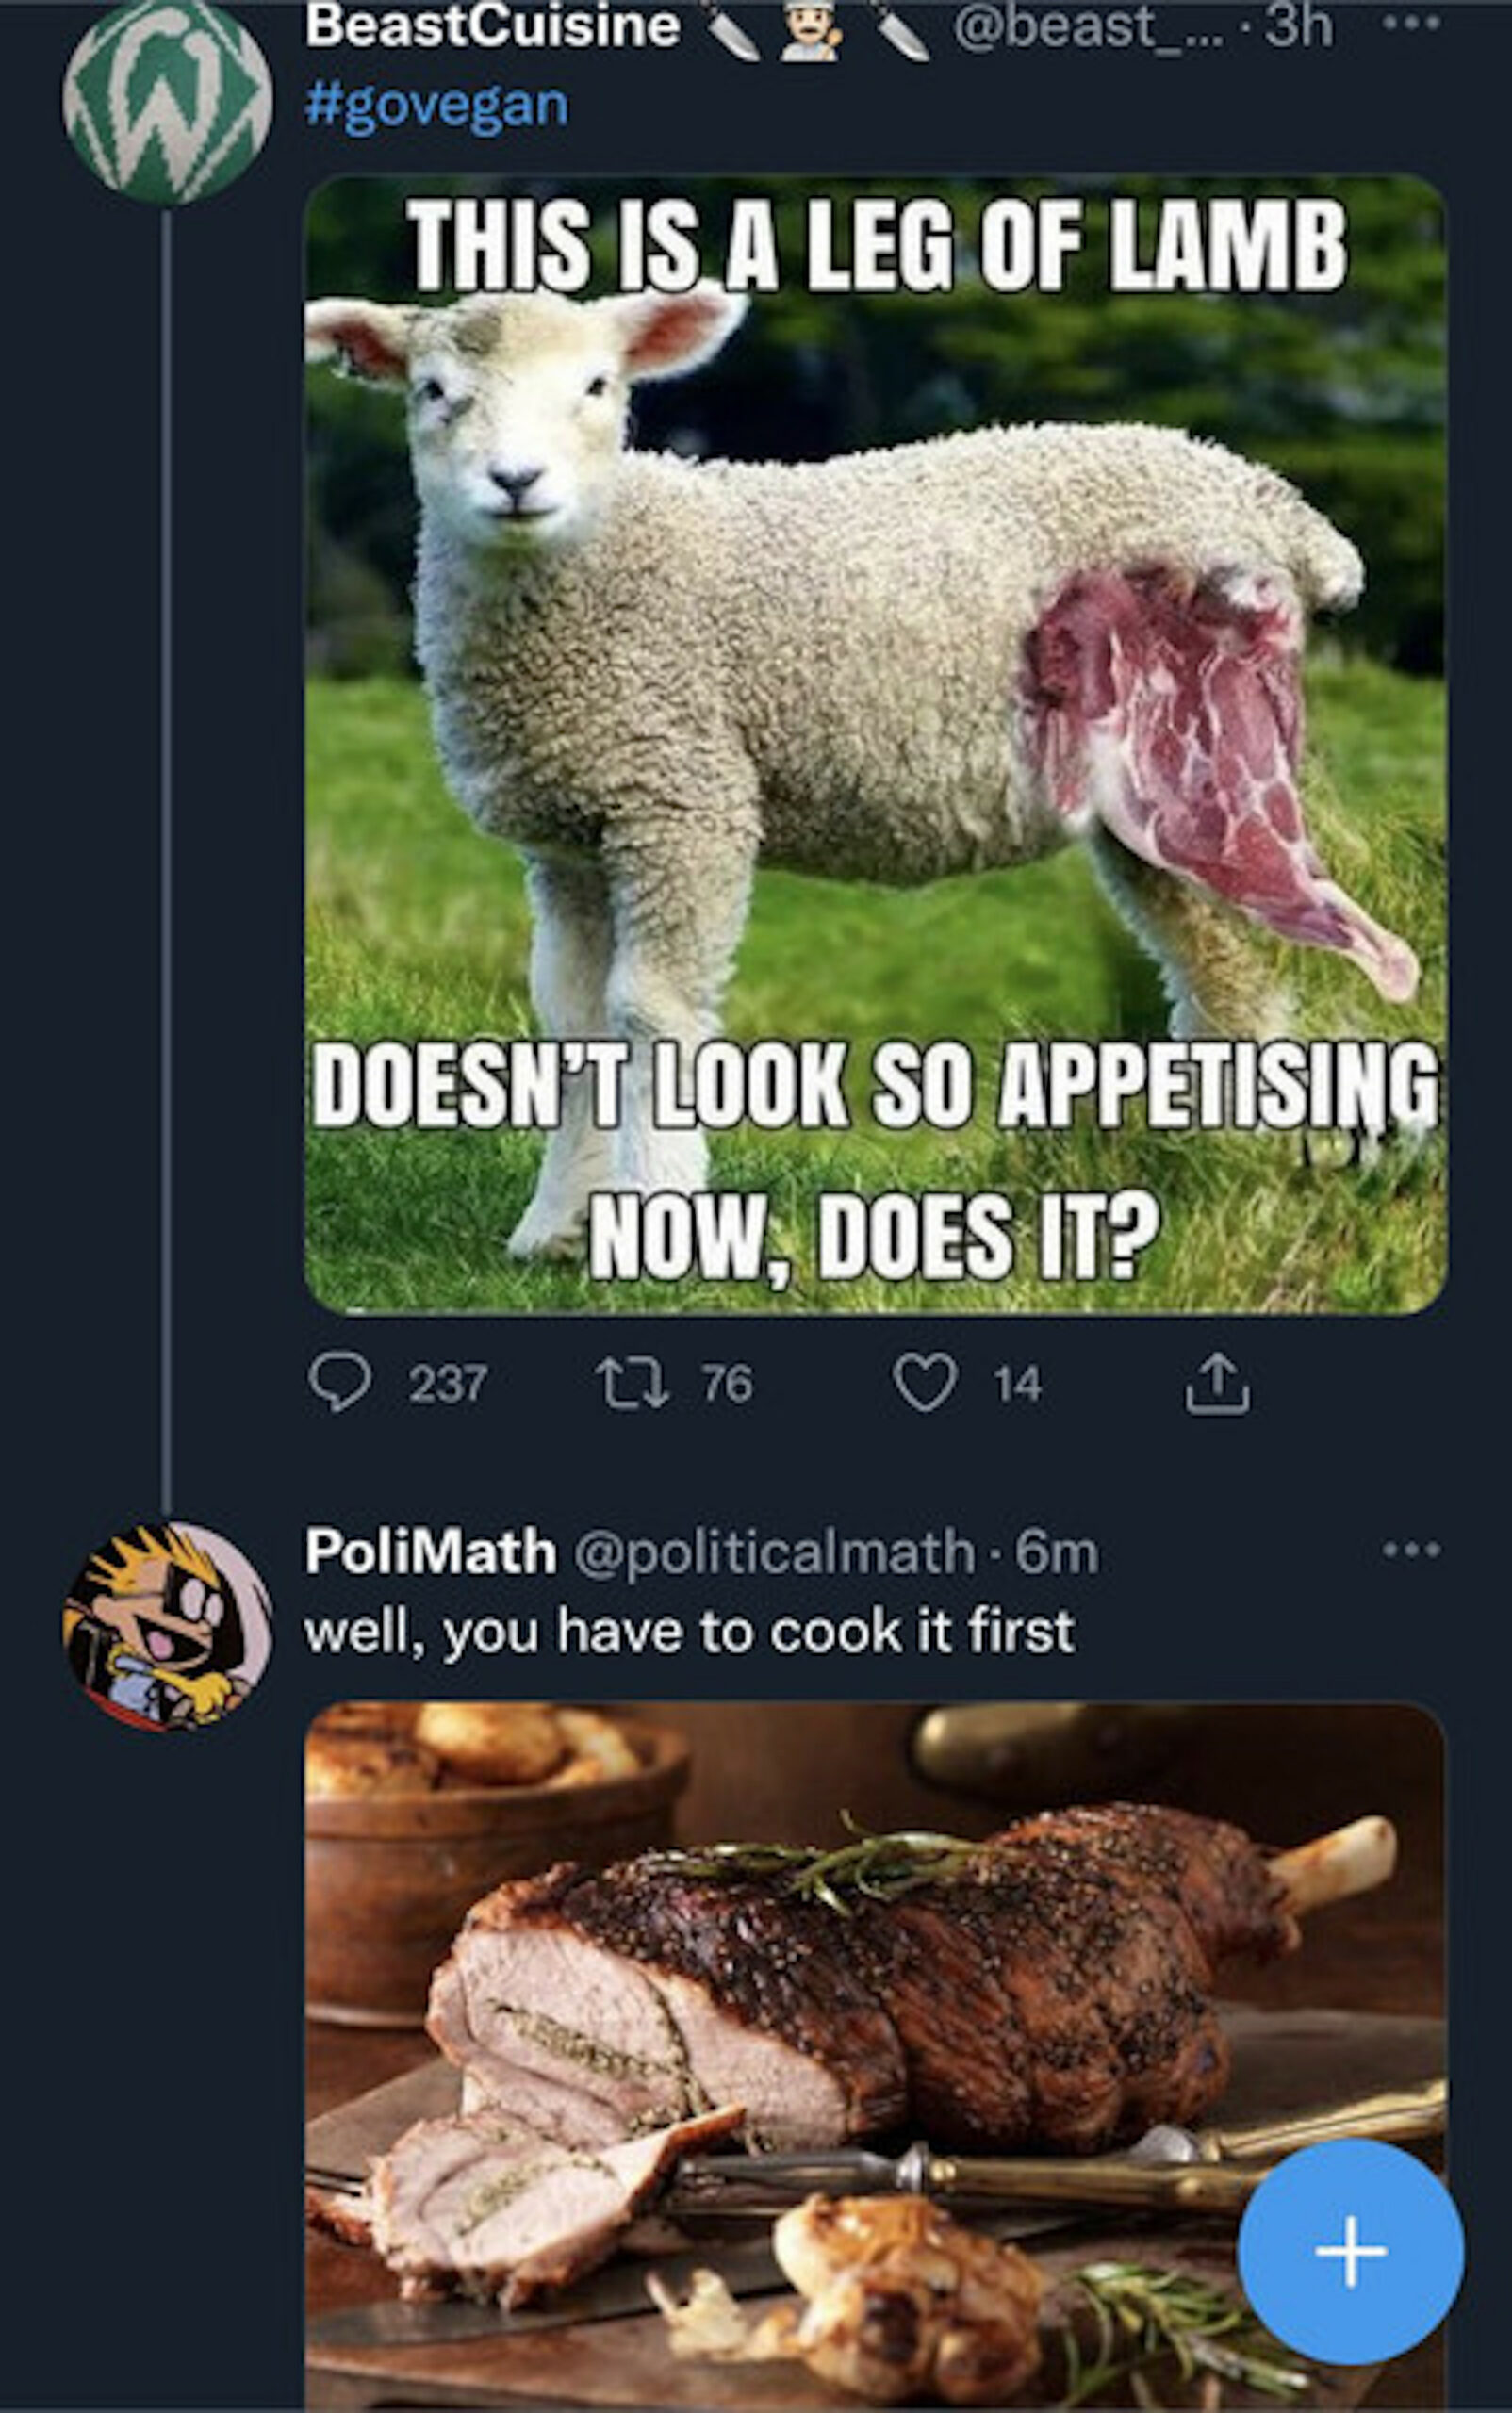Like the tweet with the heart icon
The width and height of the screenshot is (1512, 2413).
923,1383
